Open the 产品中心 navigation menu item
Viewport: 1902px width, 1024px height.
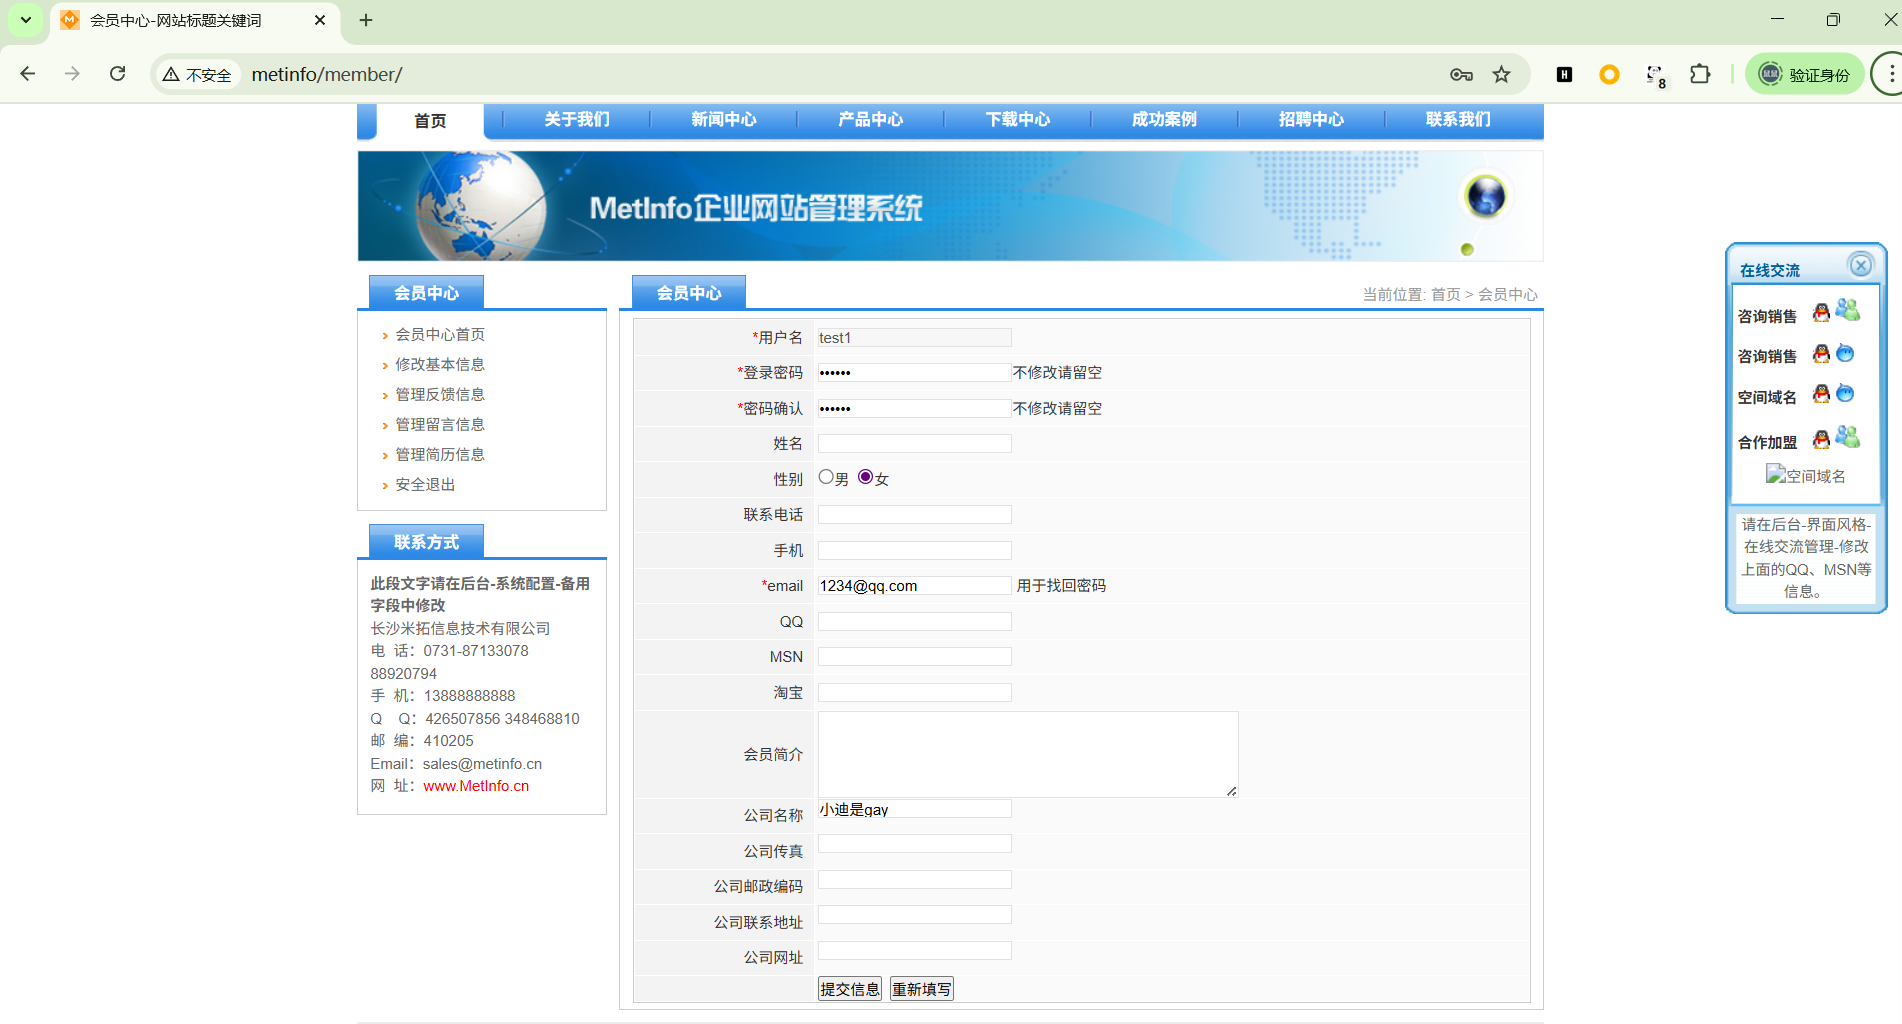870,119
